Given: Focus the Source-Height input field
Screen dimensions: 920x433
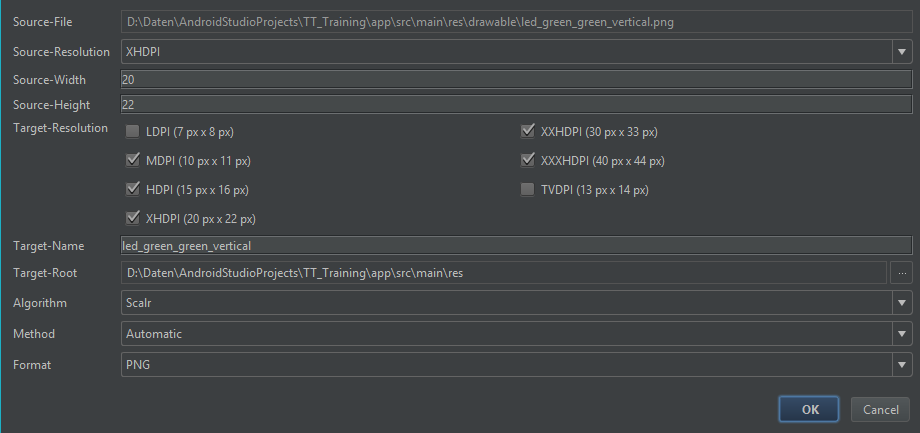Looking at the screenshot, I should click(515, 105).
